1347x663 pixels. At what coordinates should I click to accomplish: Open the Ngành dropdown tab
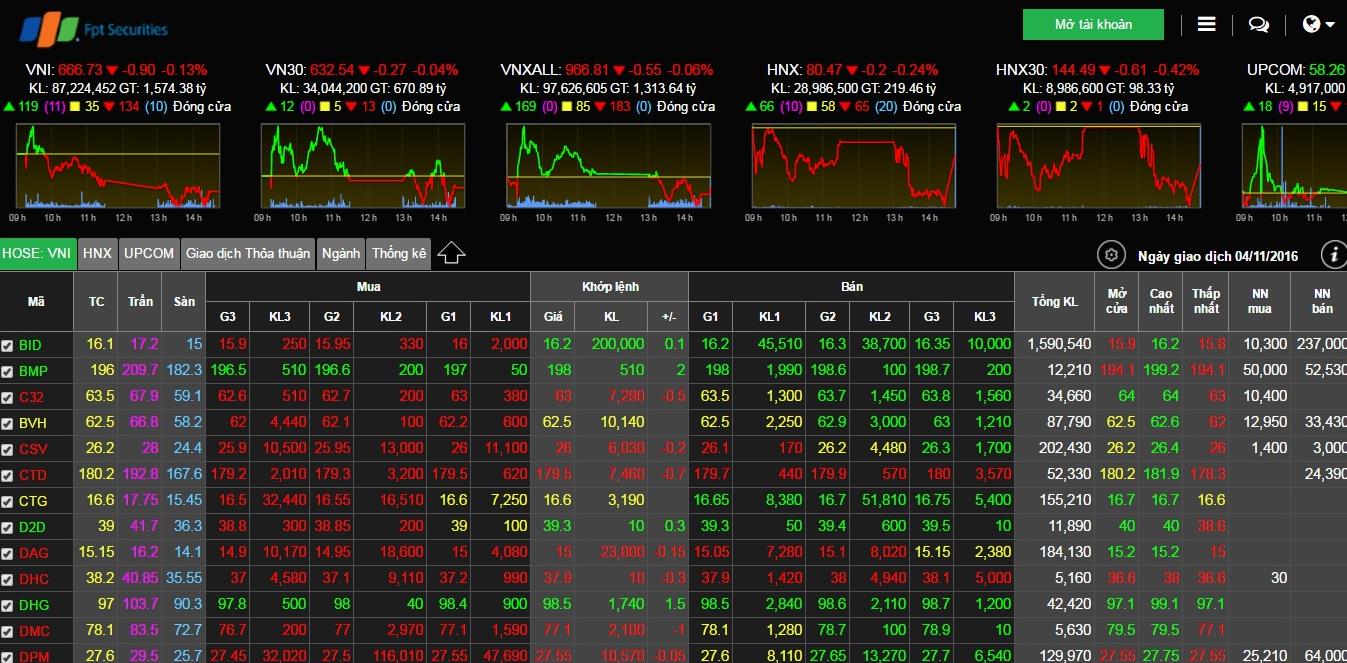tap(341, 253)
